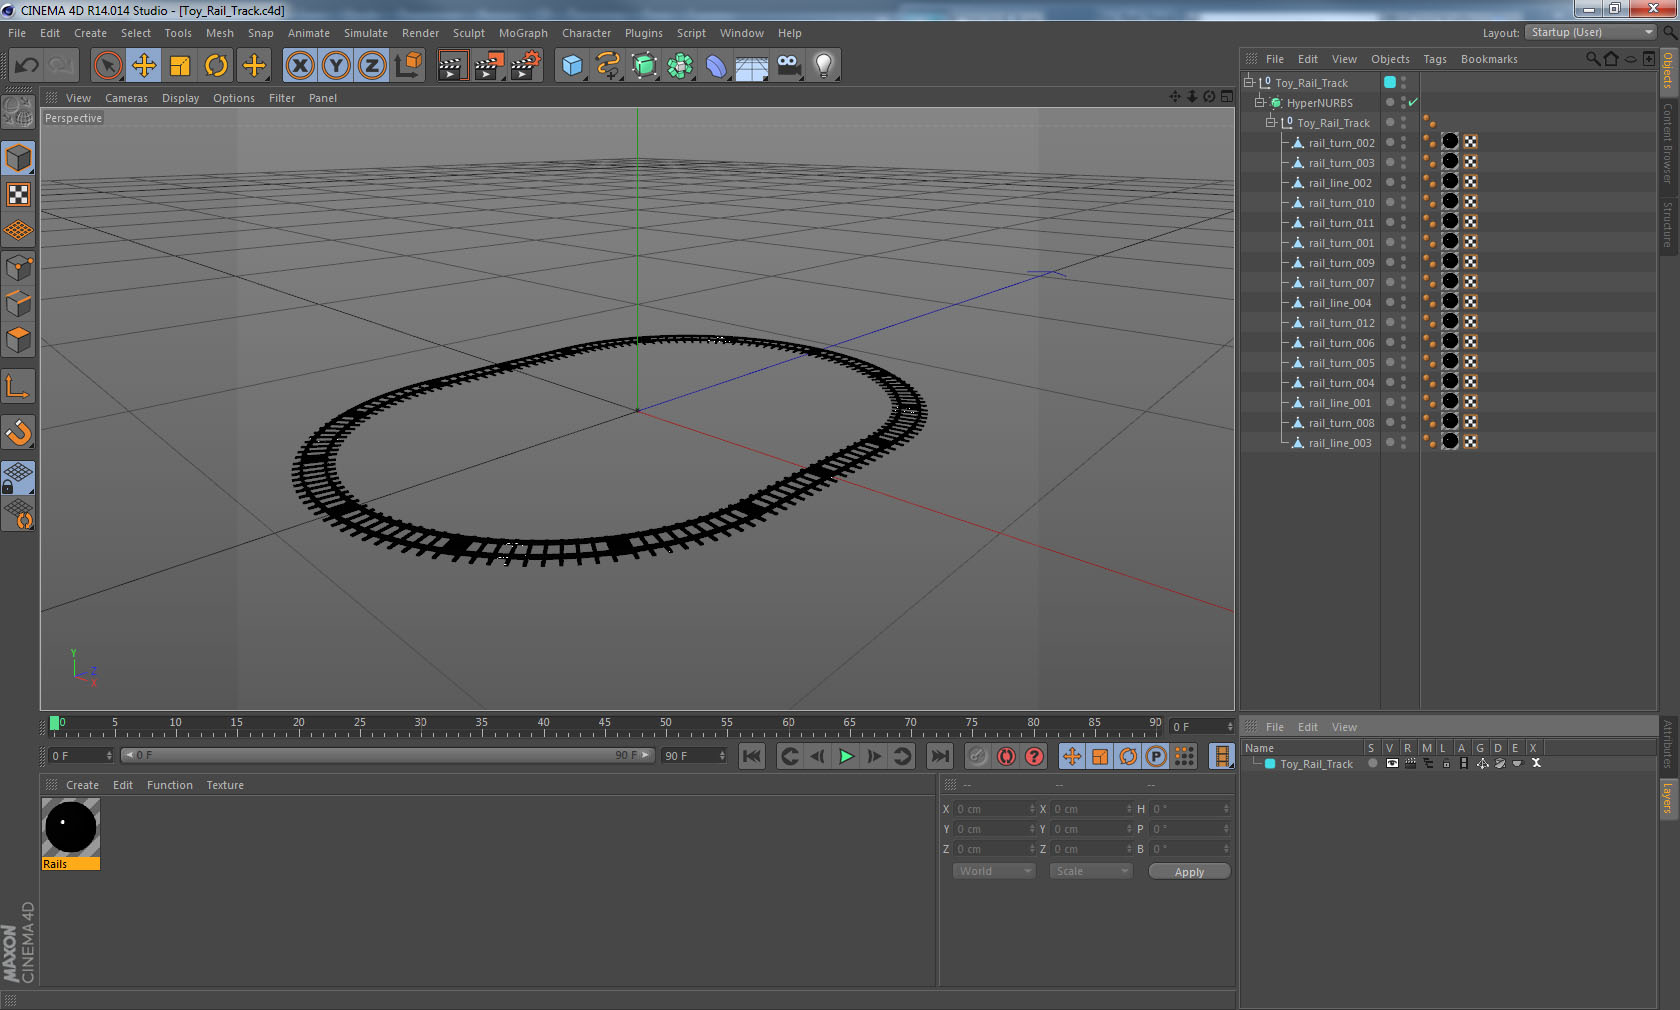Select the Live Selection tool

tap(107, 66)
